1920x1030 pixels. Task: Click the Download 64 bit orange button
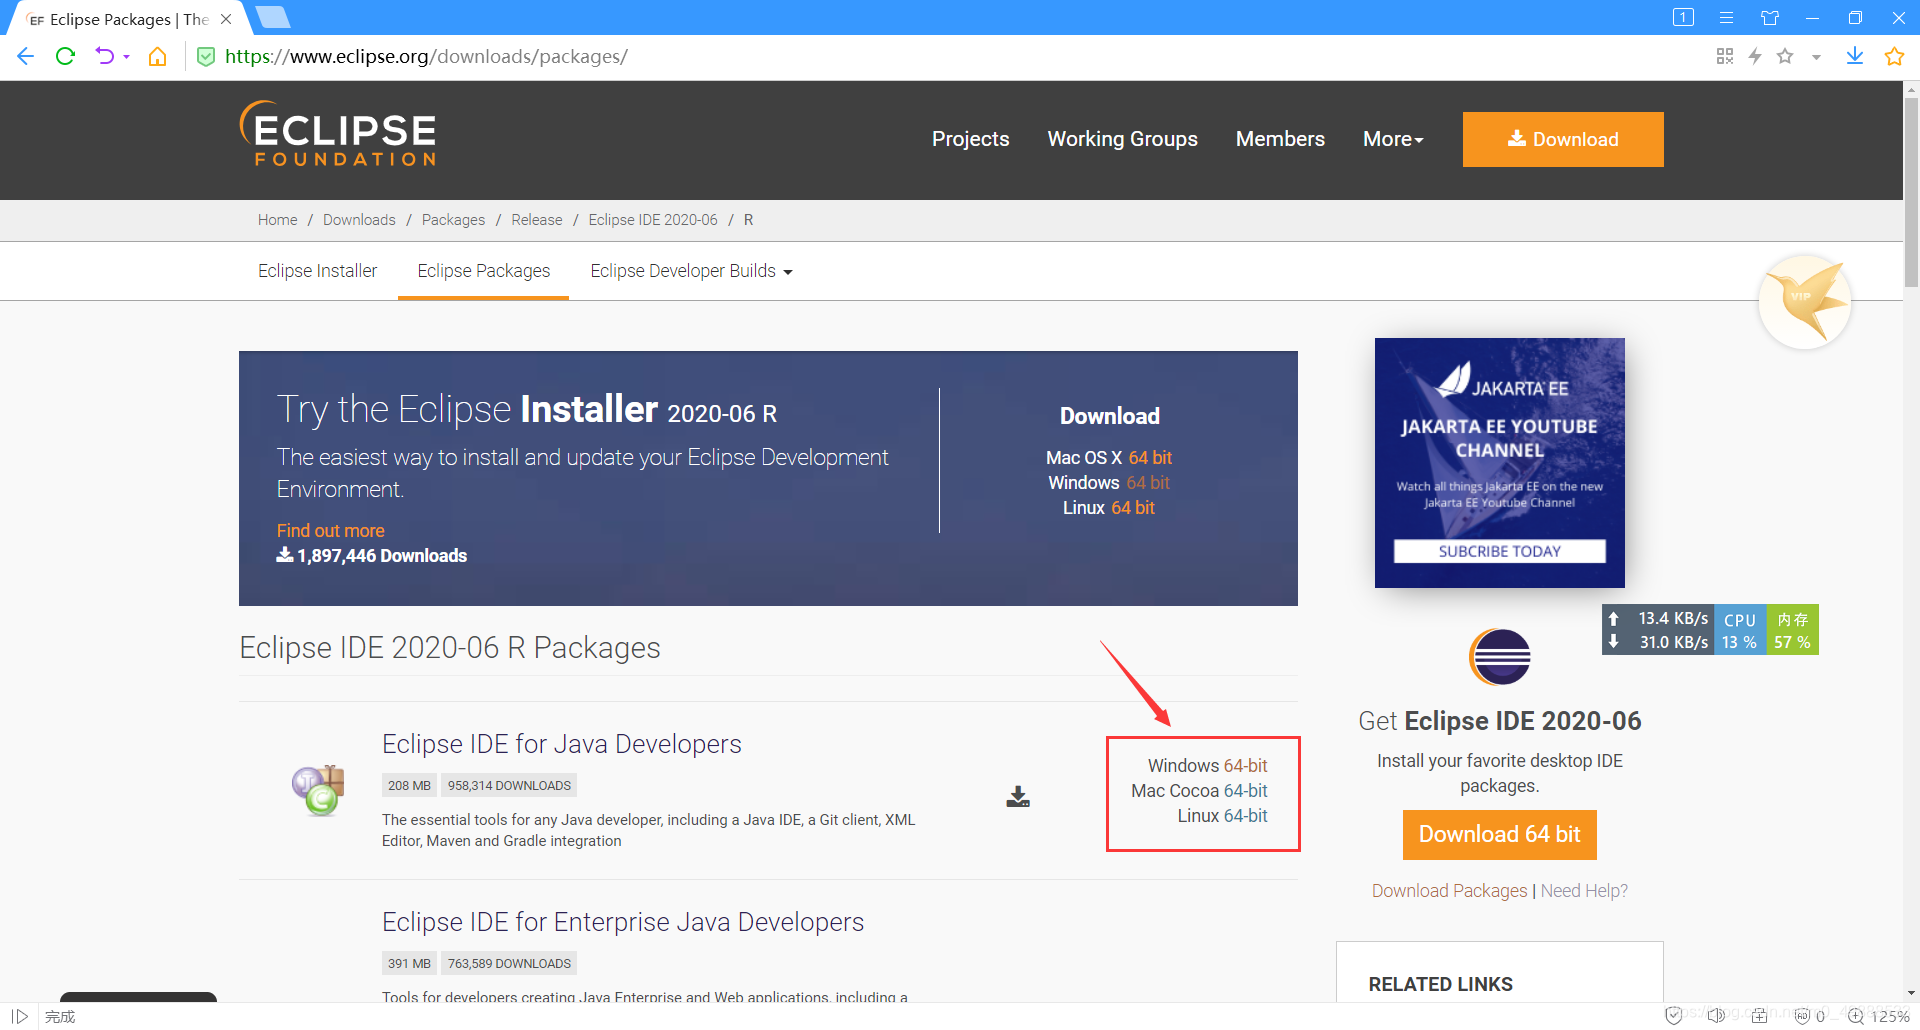[1500, 835]
